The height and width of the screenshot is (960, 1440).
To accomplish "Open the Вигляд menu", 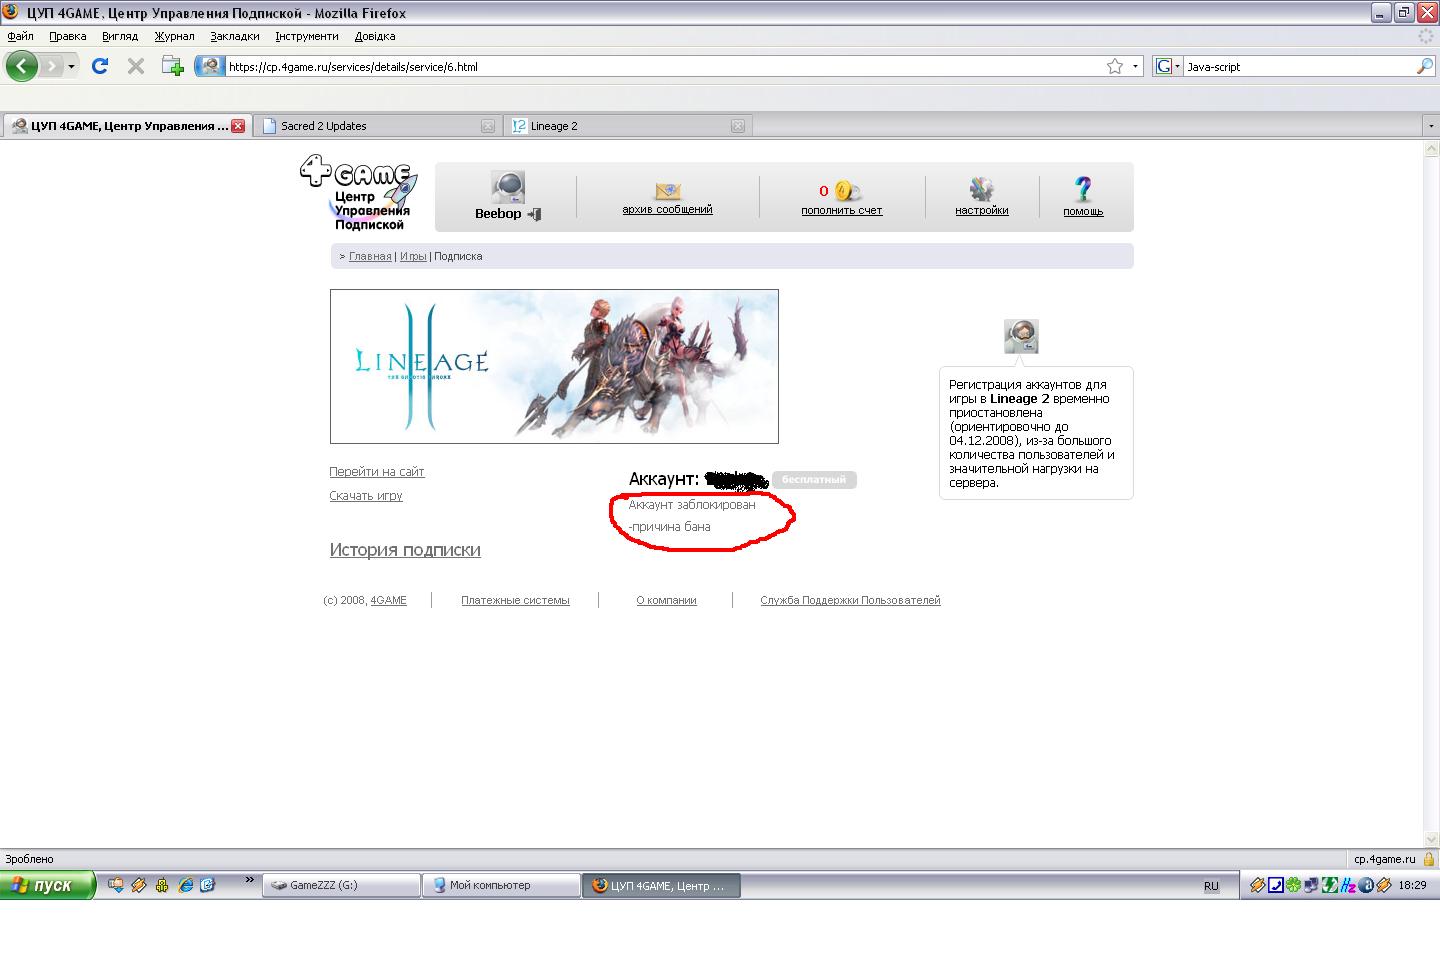I will [120, 36].
